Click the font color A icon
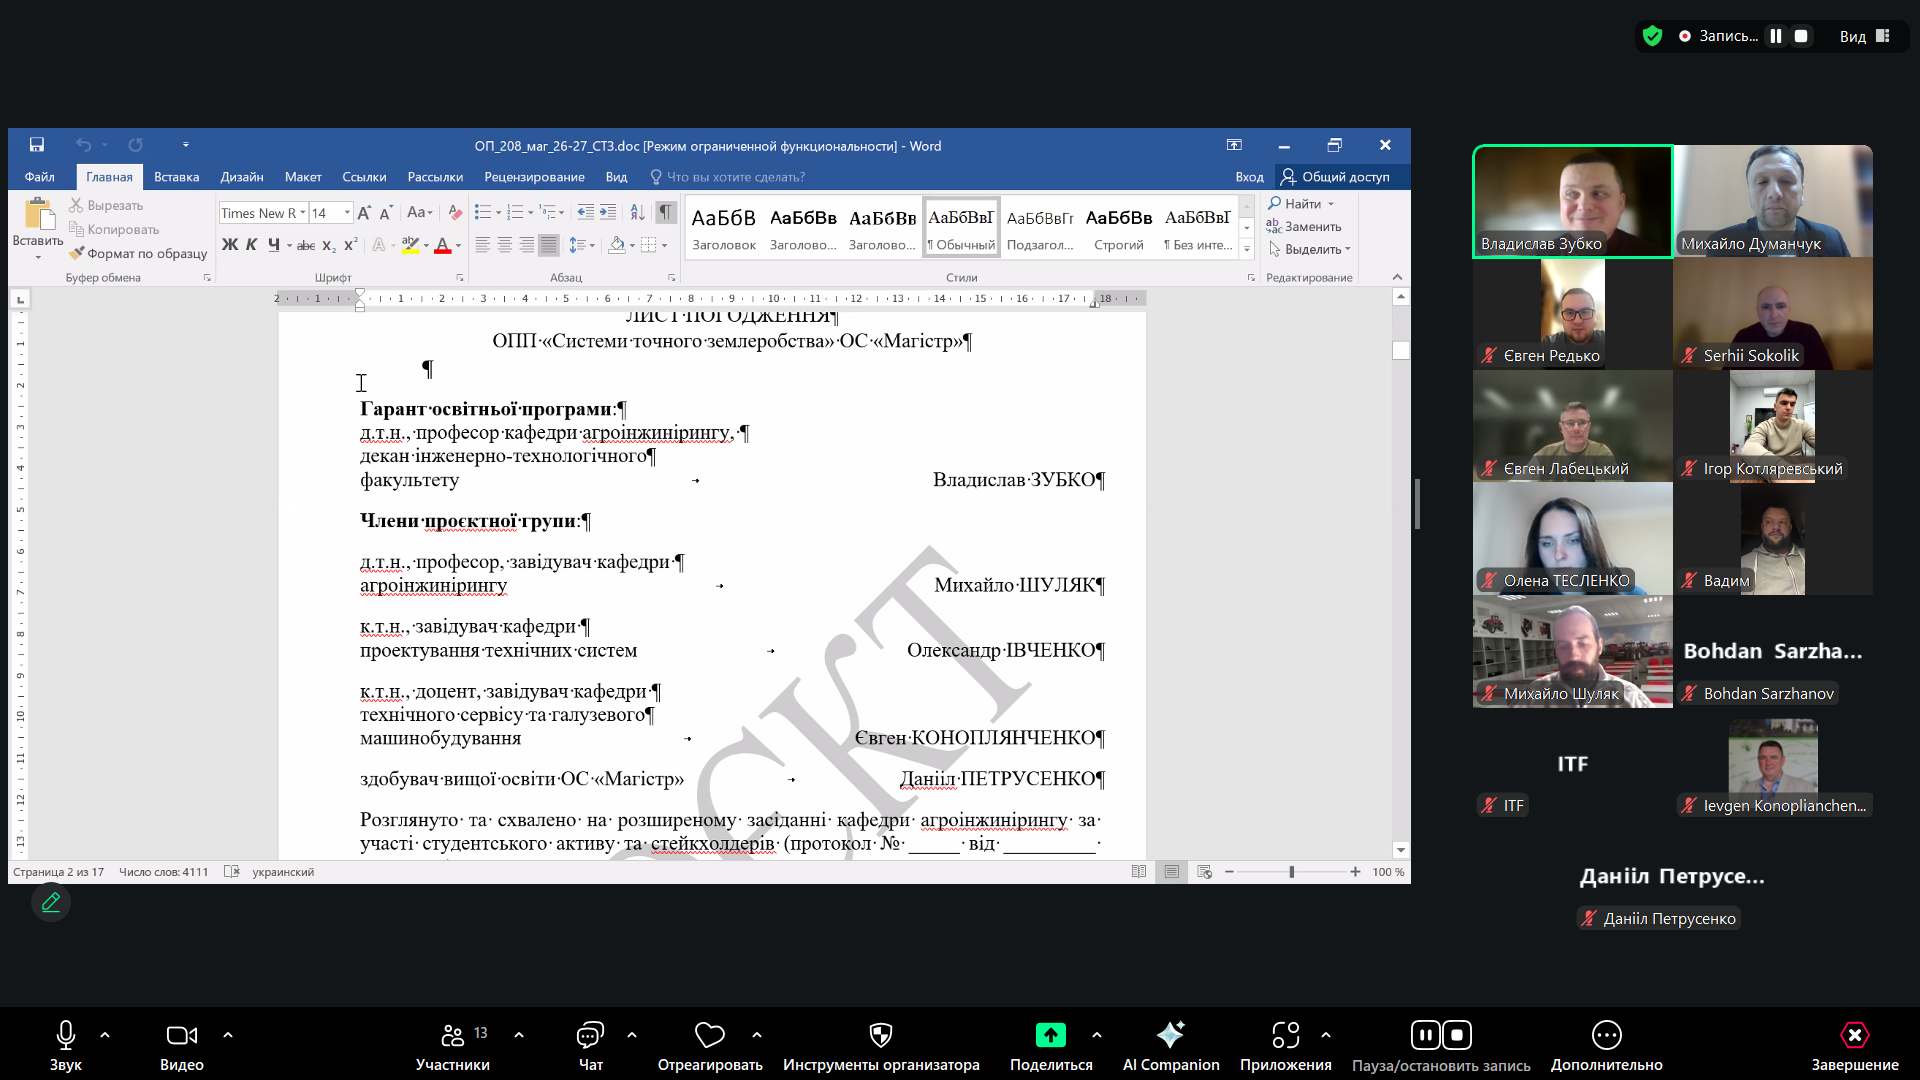 click(x=442, y=245)
